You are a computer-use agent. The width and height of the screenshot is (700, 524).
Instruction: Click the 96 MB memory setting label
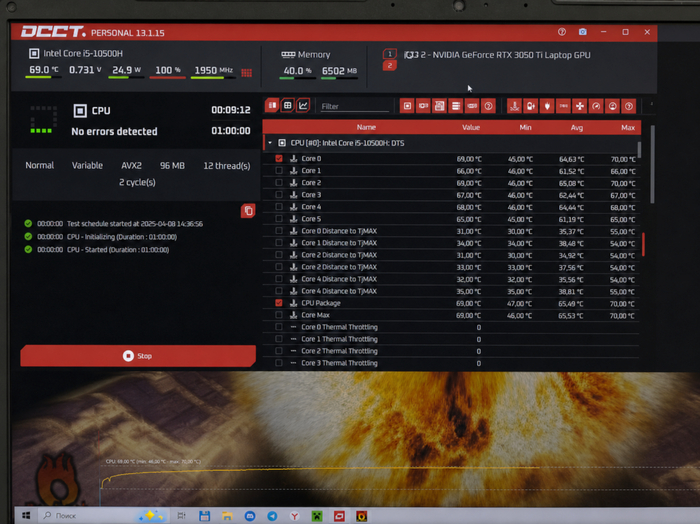tap(172, 166)
